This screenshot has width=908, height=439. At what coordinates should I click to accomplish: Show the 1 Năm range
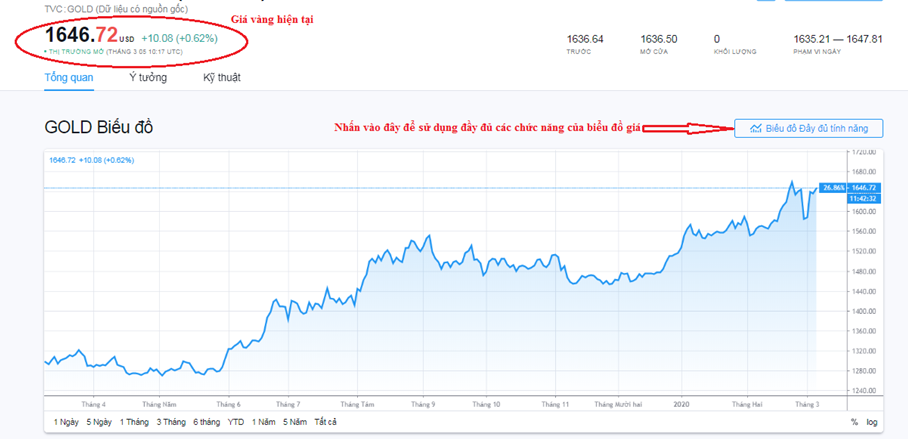click(263, 422)
